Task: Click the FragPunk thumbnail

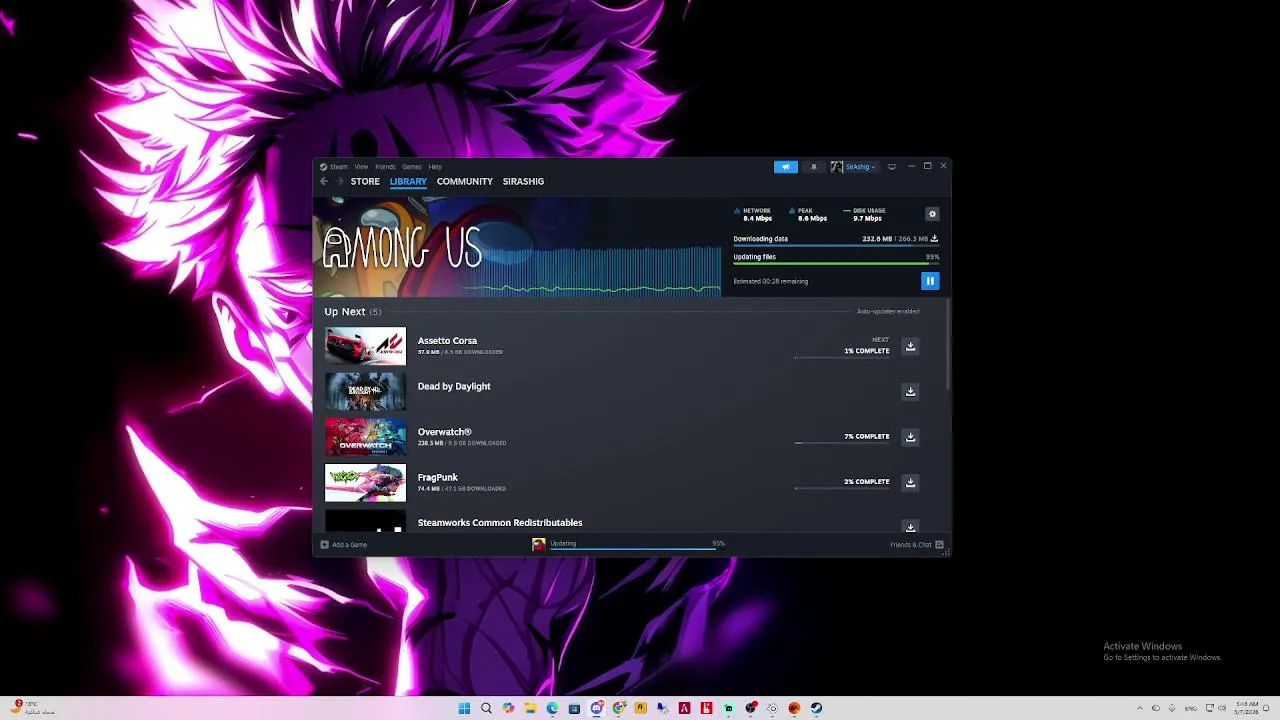Action: click(365, 483)
